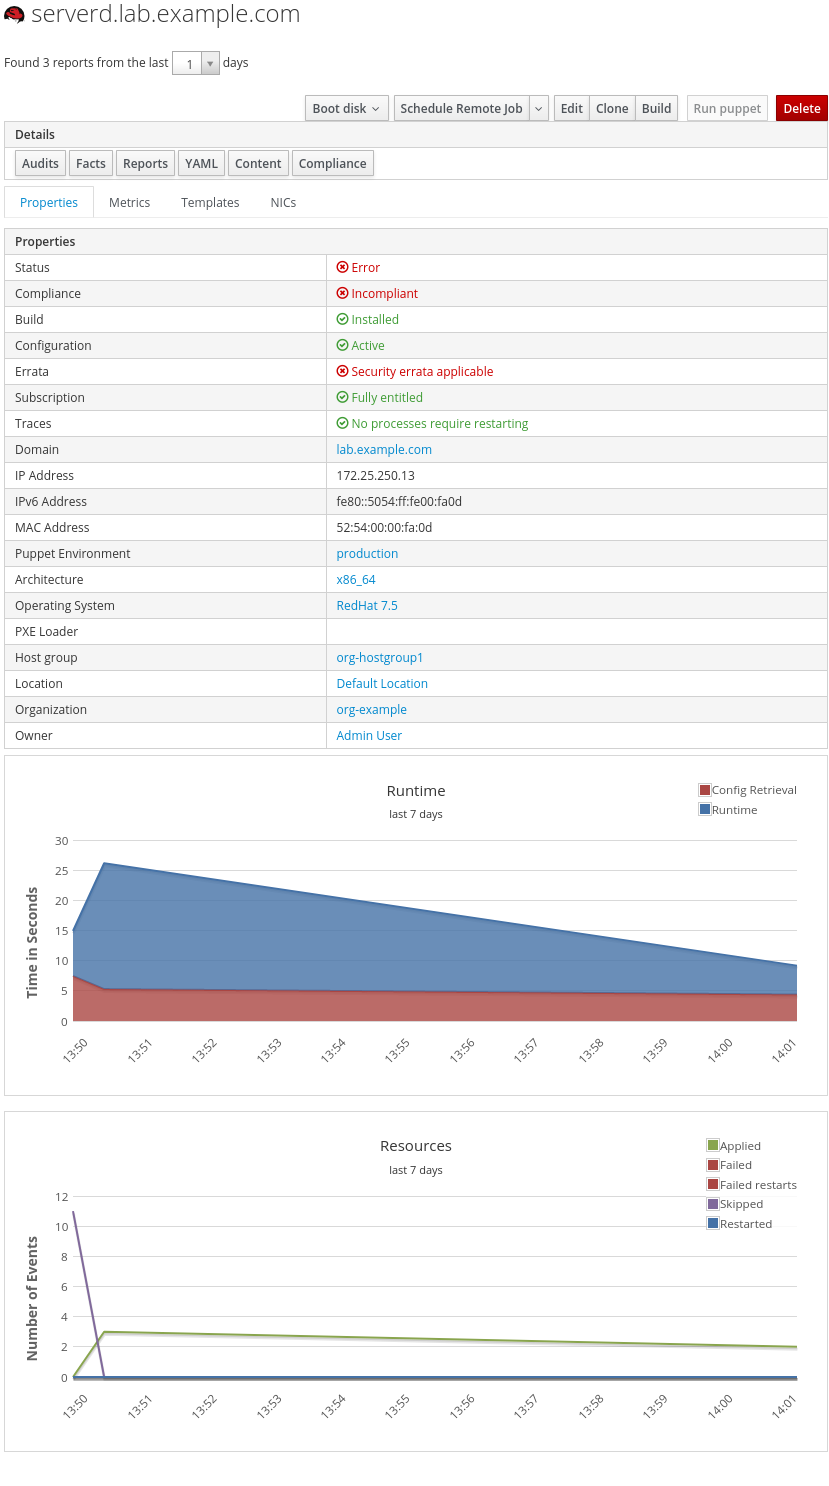Expand the Boot disk dropdown
Screen dimensions: 829x1486
(x=346, y=108)
